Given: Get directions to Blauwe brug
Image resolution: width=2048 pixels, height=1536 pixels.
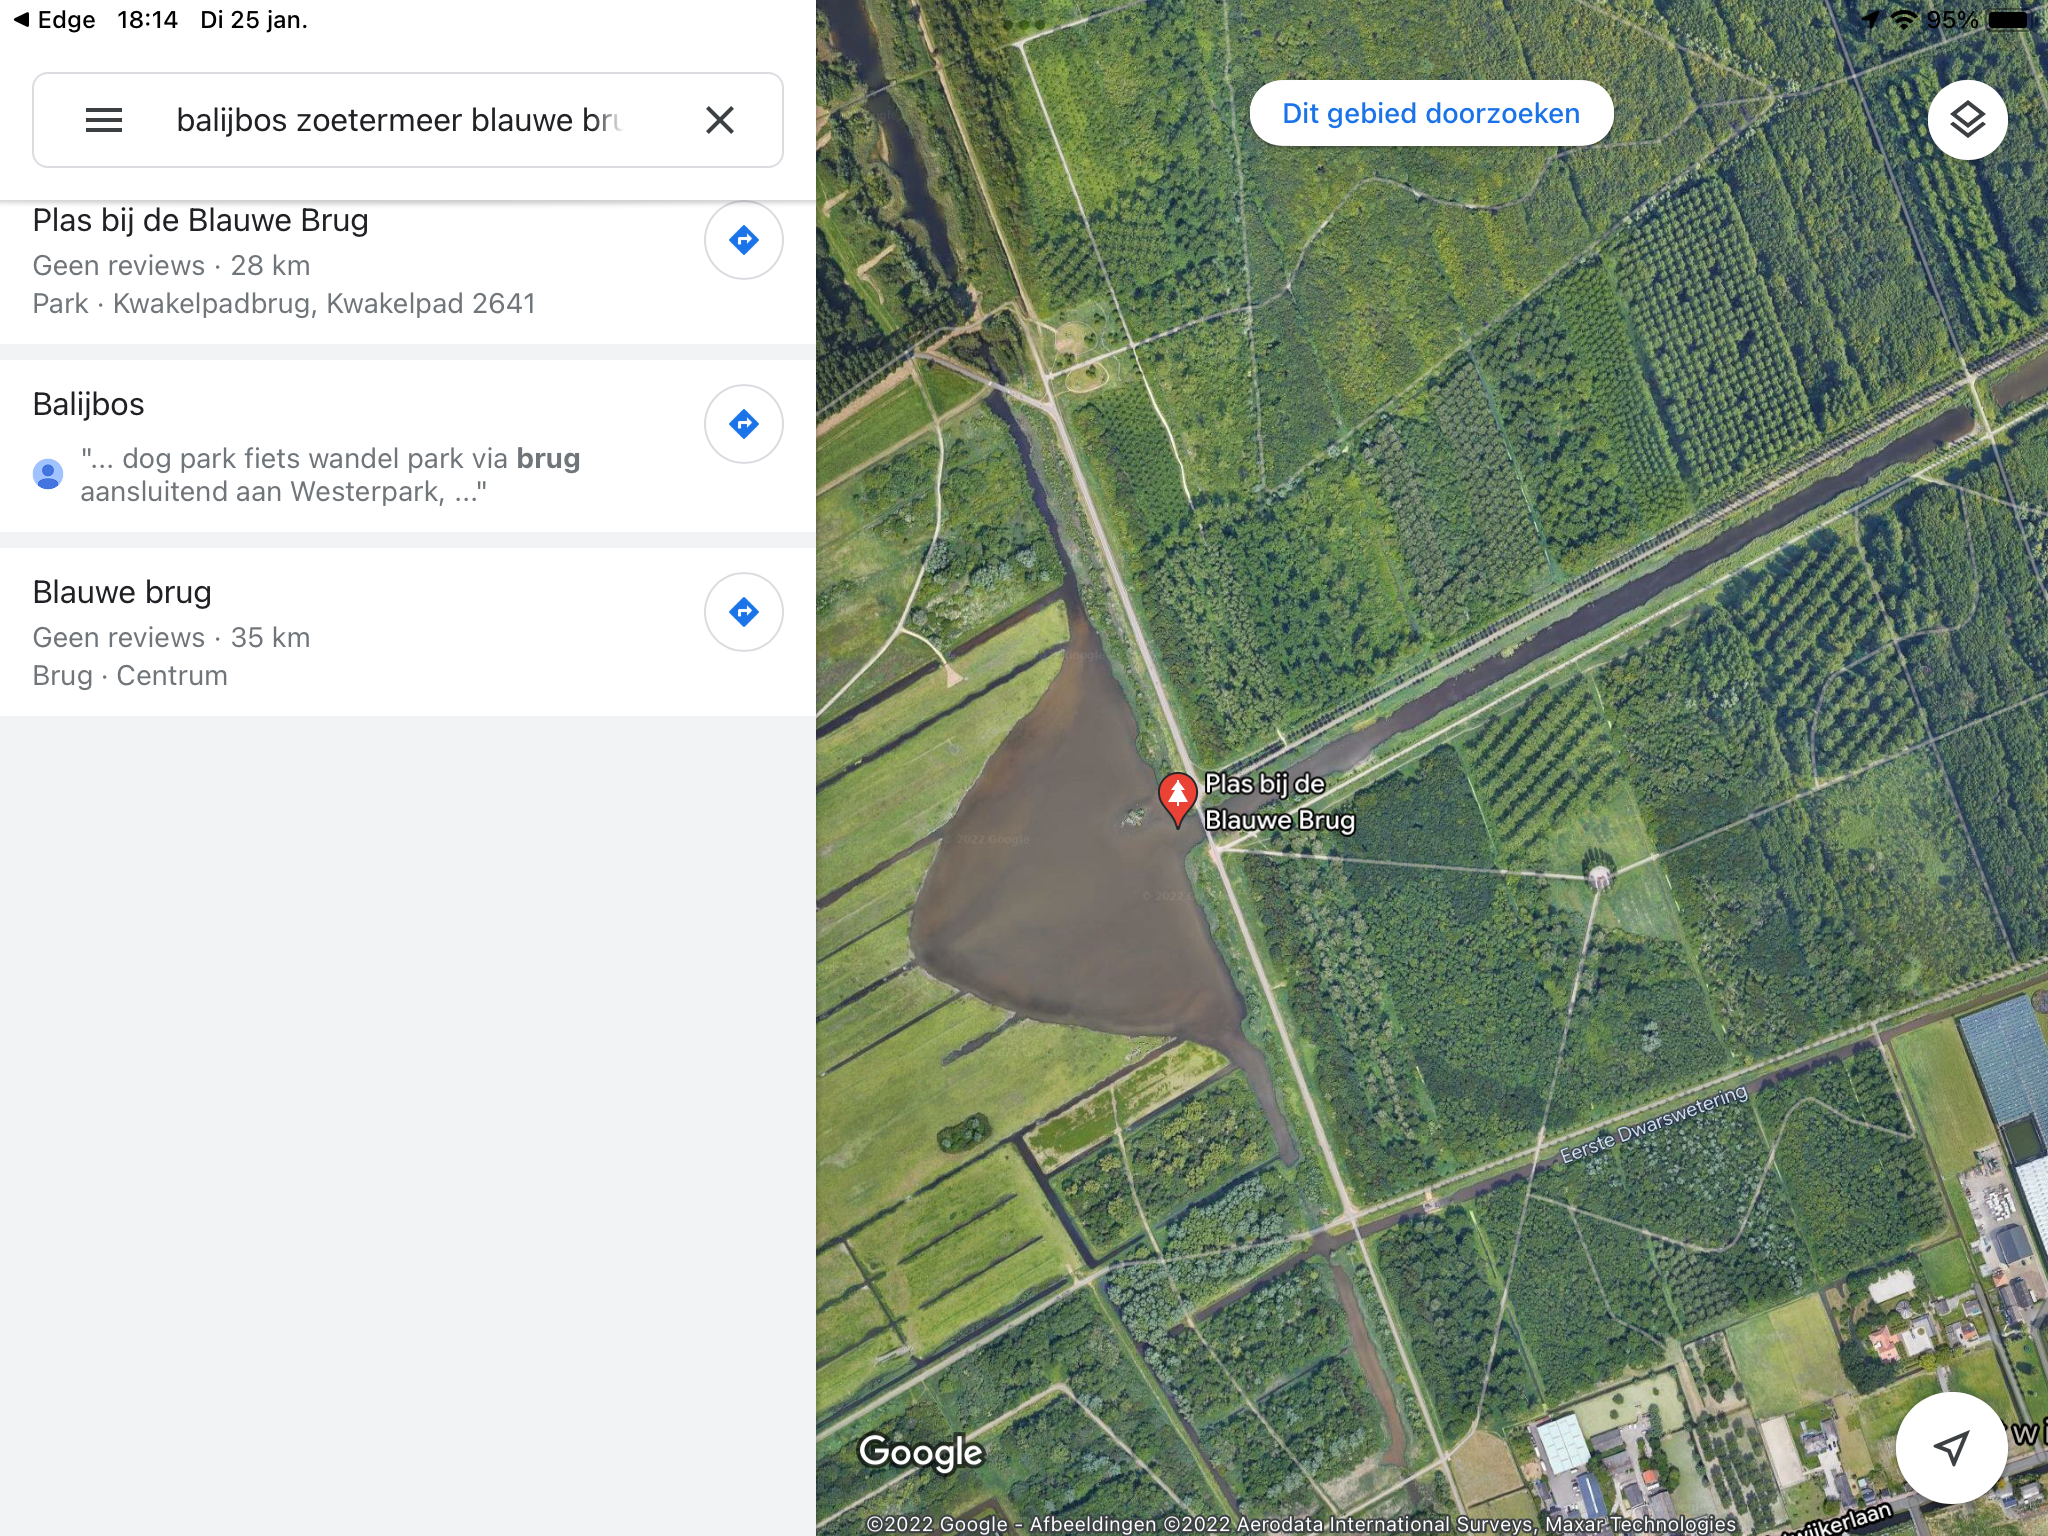Looking at the screenshot, I should (x=743, y=612).
